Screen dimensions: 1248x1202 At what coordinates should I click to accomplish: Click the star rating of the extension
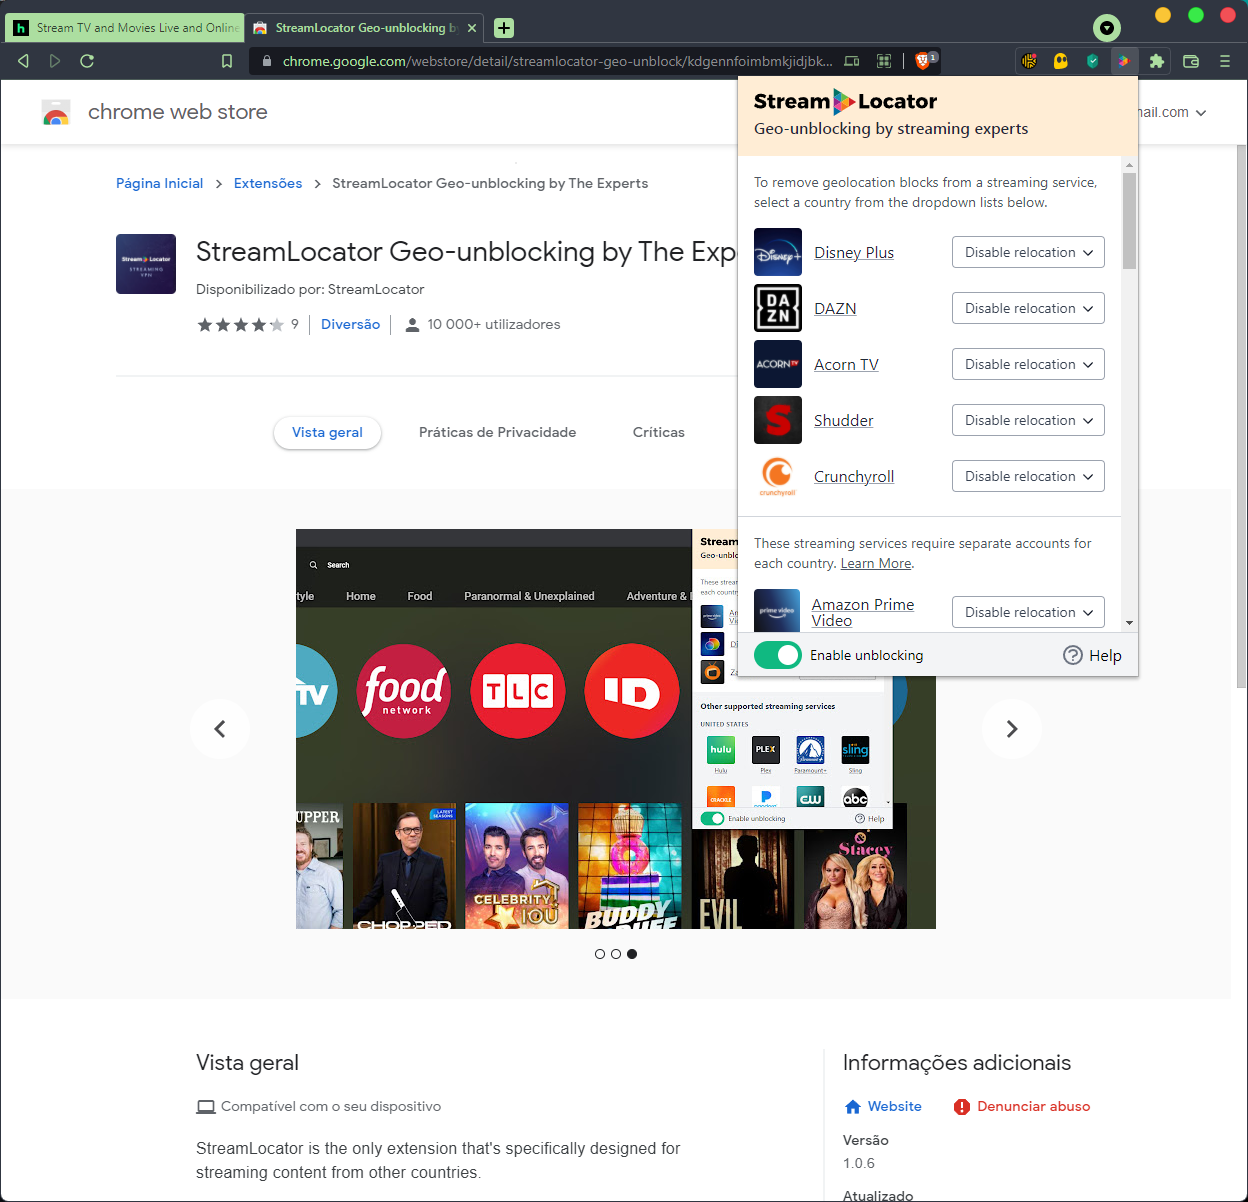[x=241, y=324]
